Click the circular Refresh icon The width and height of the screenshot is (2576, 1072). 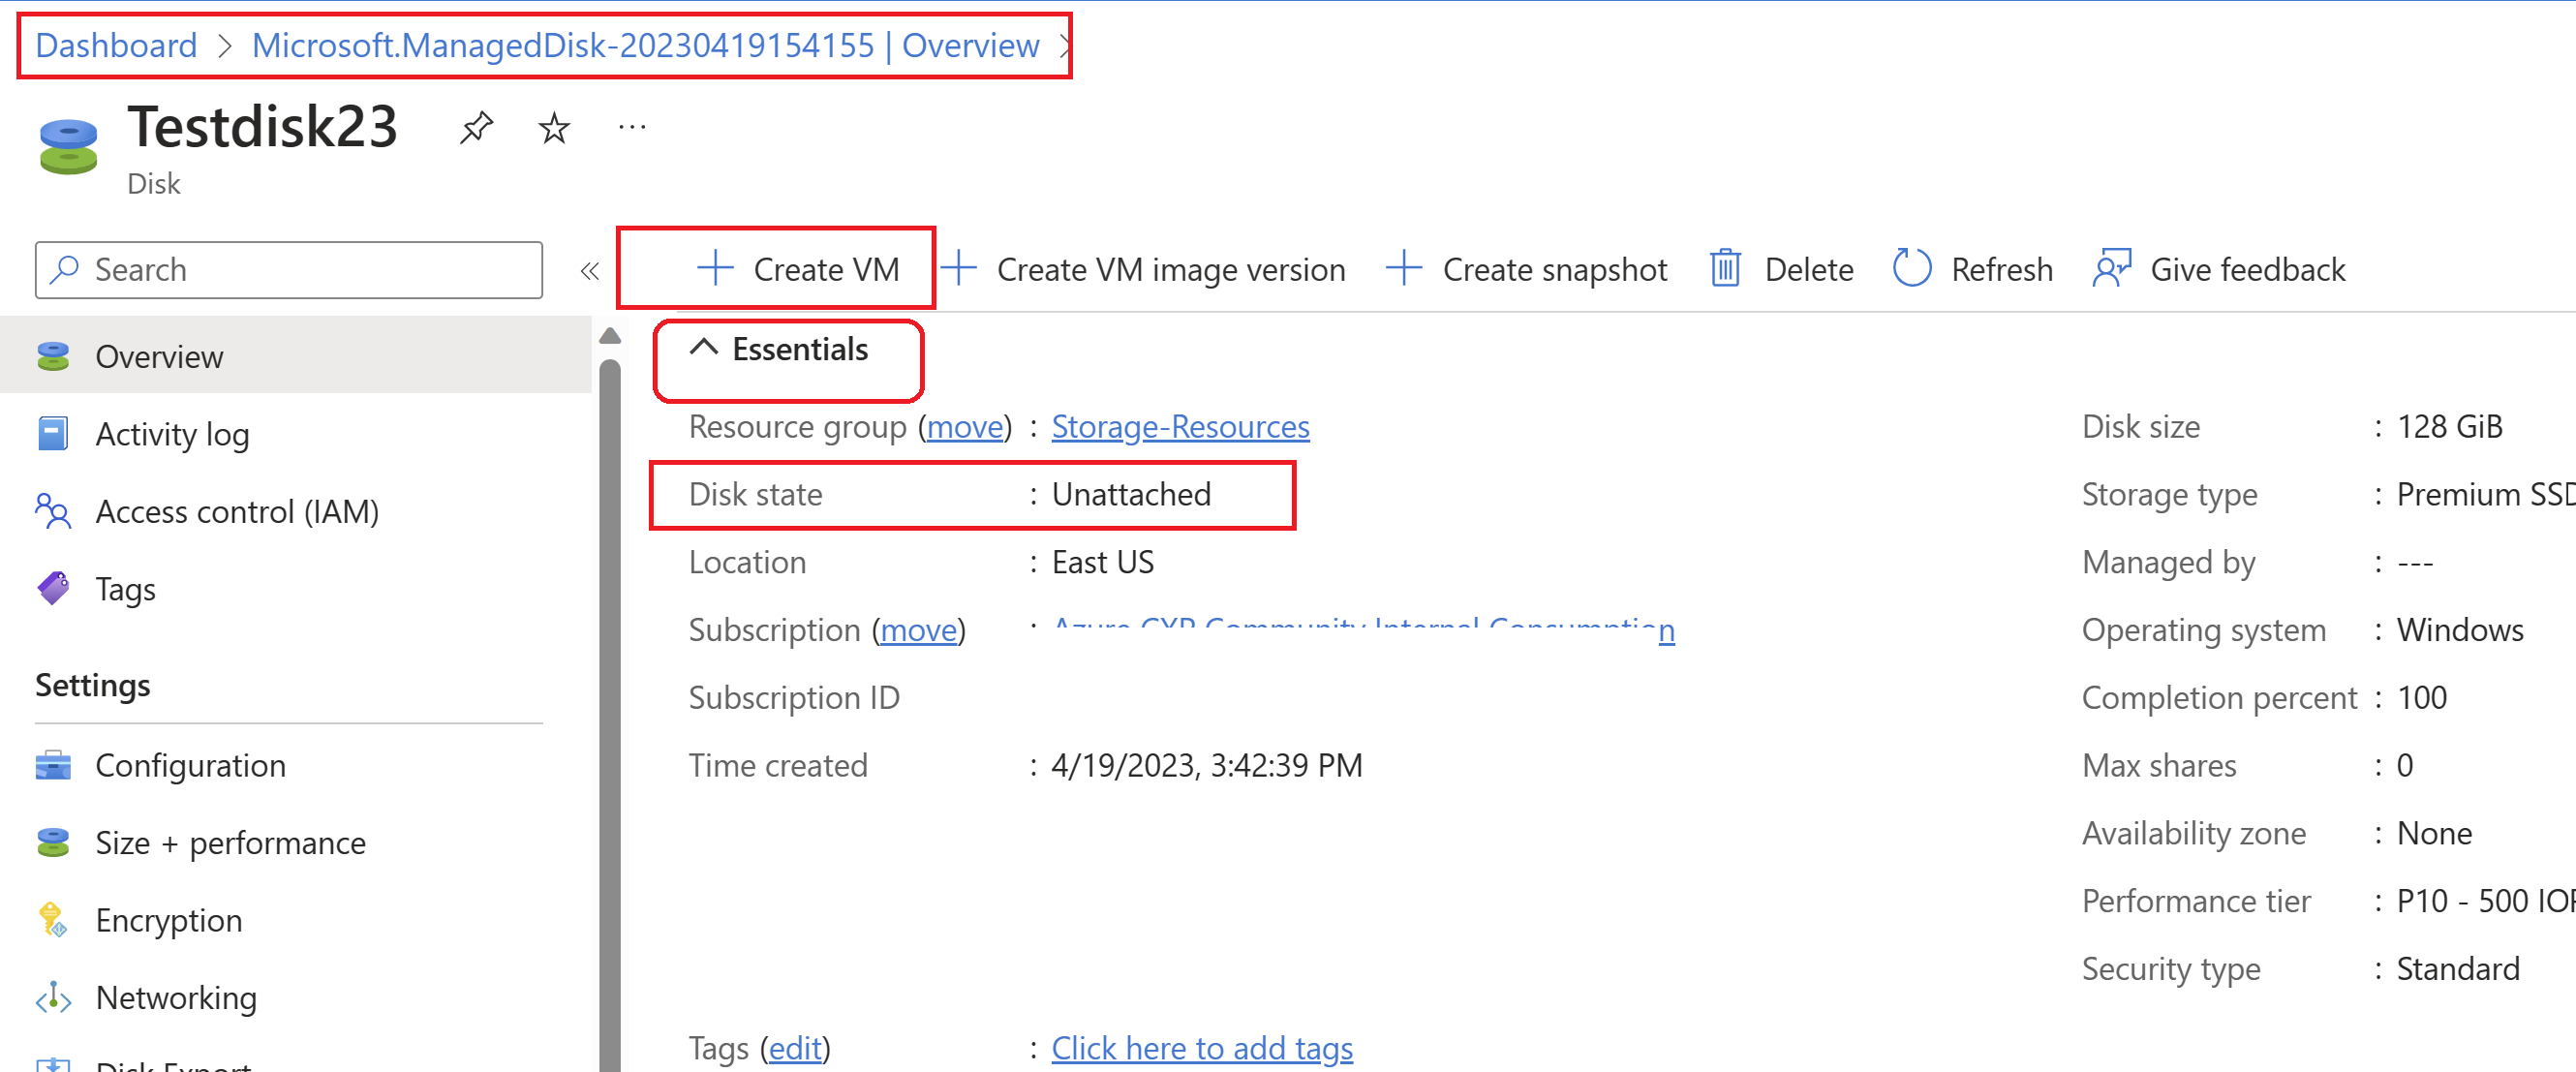(1912, 269)
